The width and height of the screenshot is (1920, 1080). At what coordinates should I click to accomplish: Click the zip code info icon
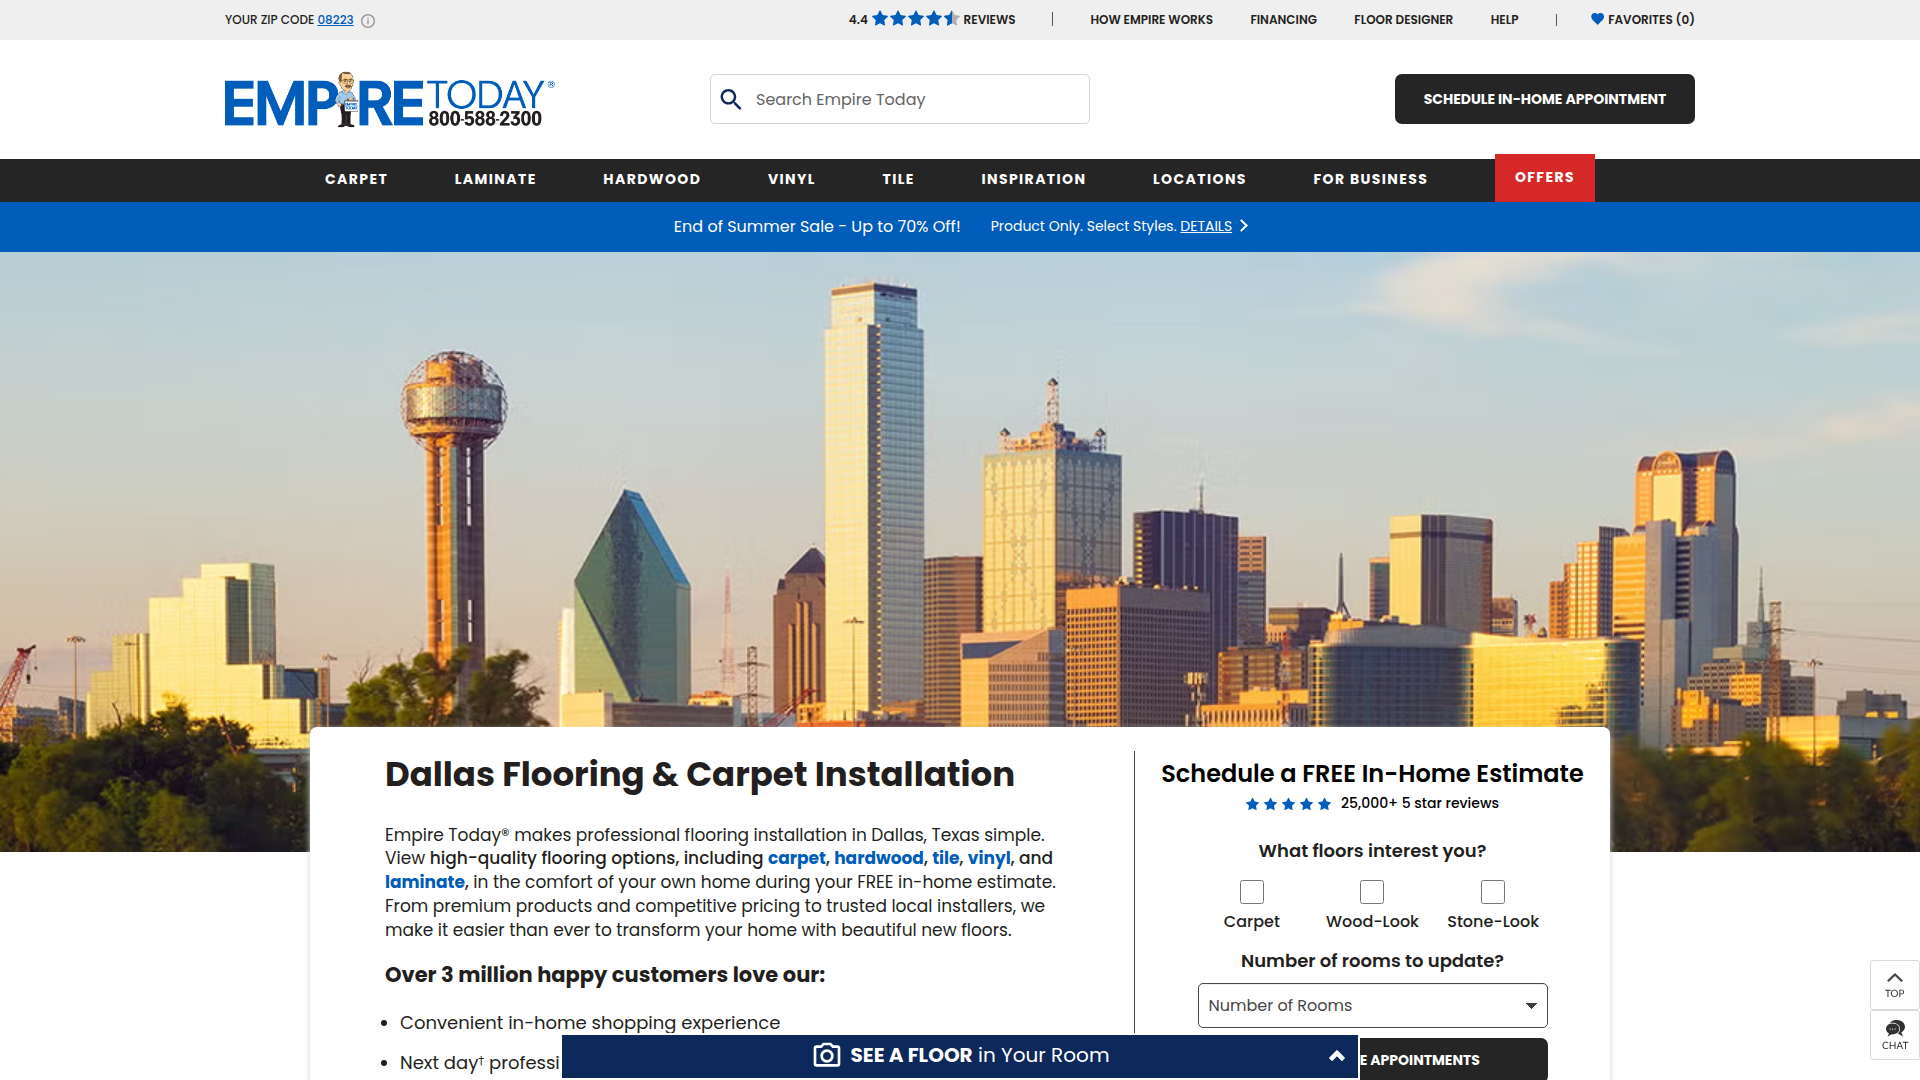(368, 20)
